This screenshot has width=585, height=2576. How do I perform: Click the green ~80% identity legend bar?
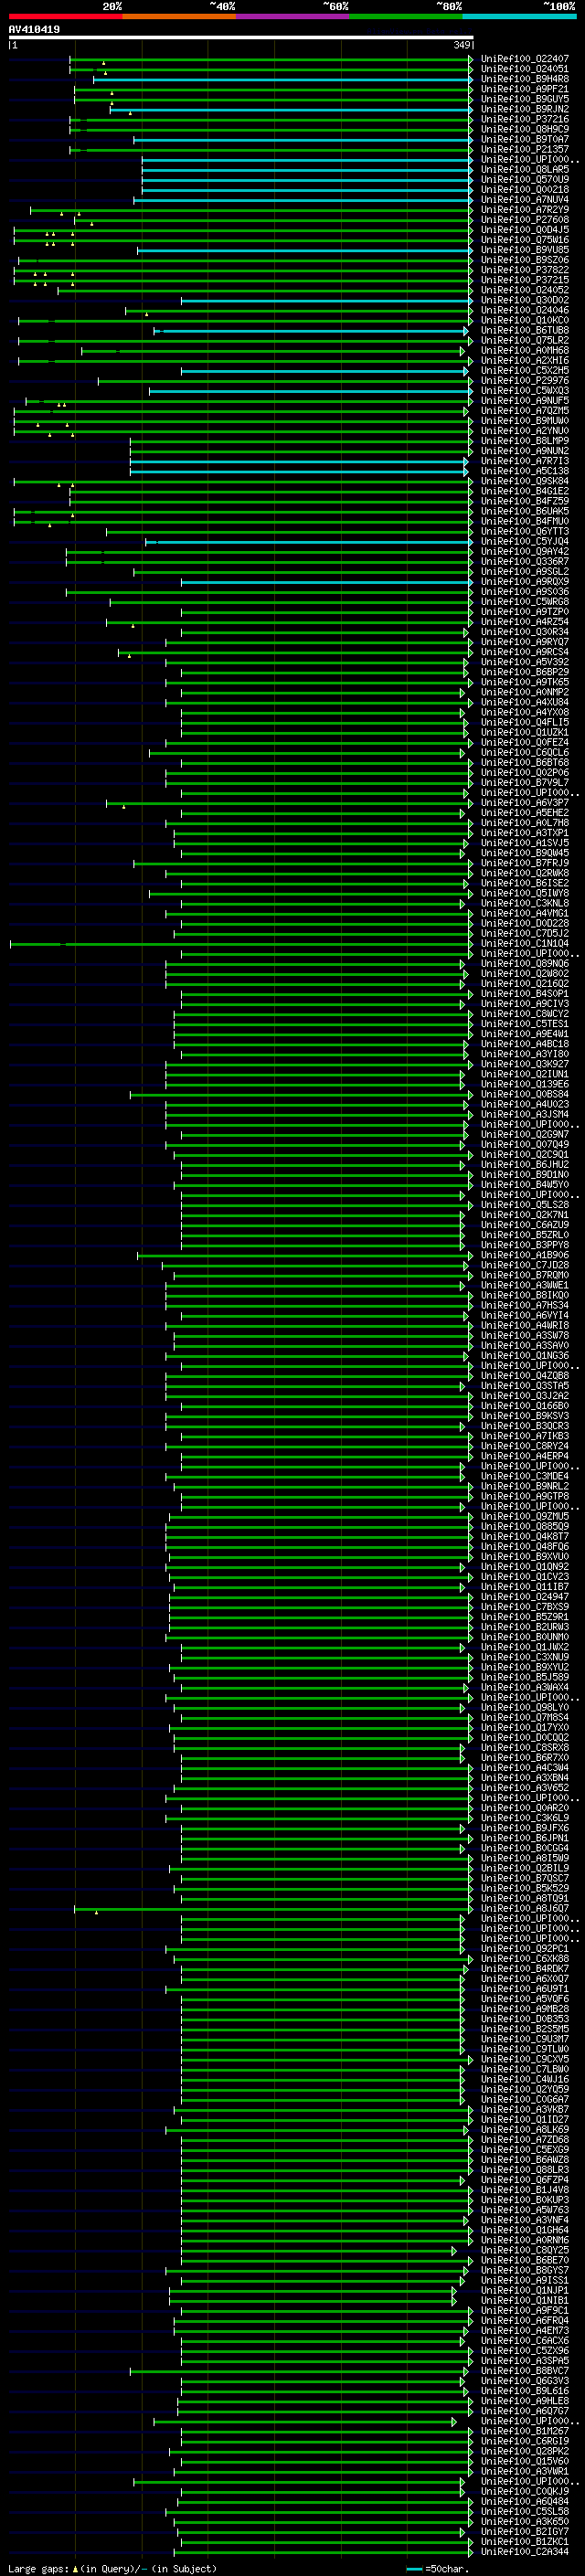pos(405,16)
